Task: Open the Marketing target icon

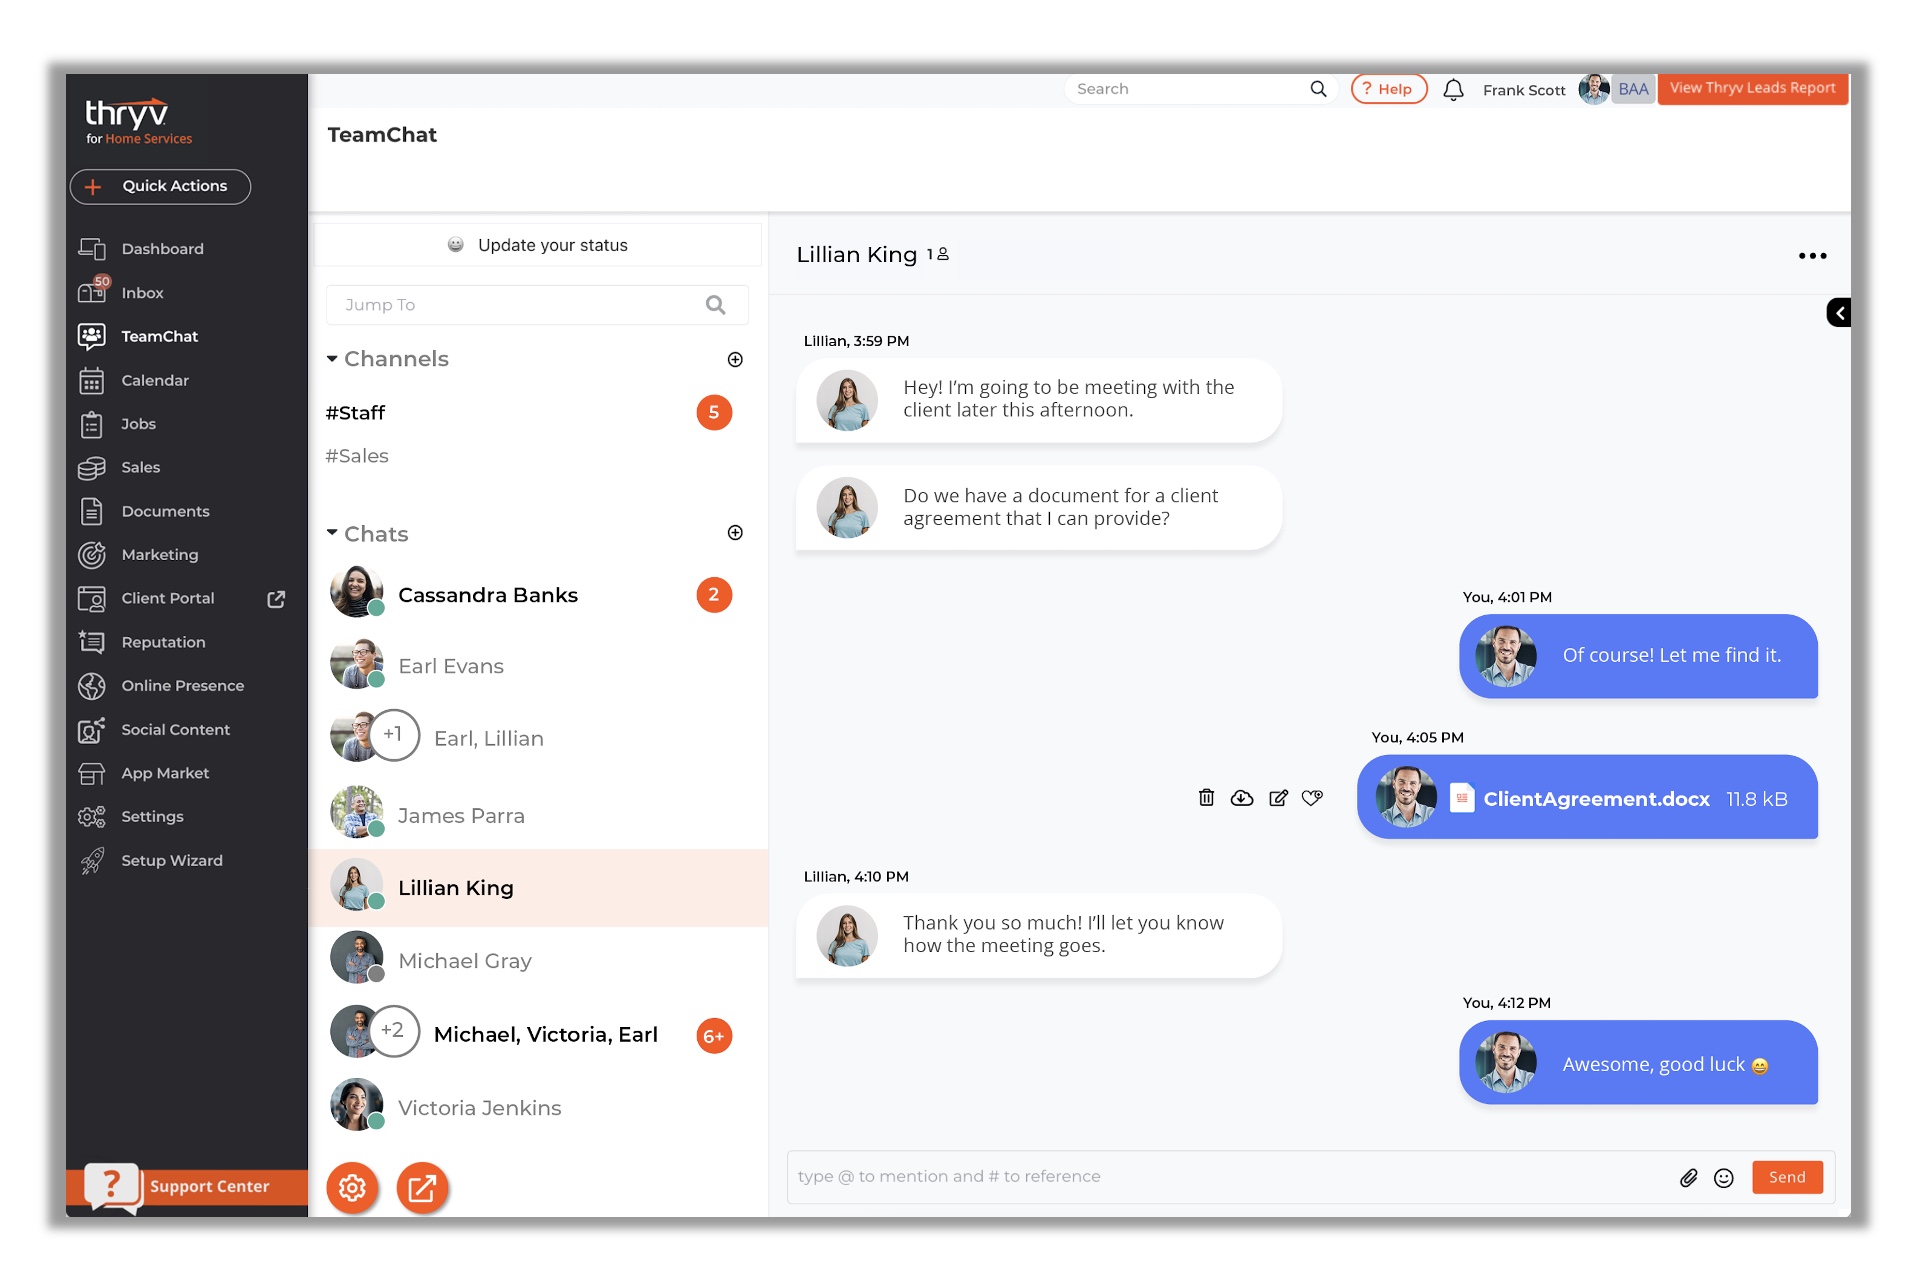Action: 92,554
